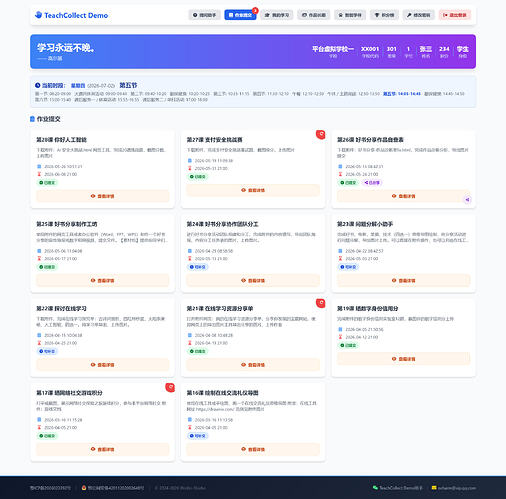Select the highlighted 作业提交 nav tab
The height and width of the screenshot is (499, 506).
[x=240, y=15]
